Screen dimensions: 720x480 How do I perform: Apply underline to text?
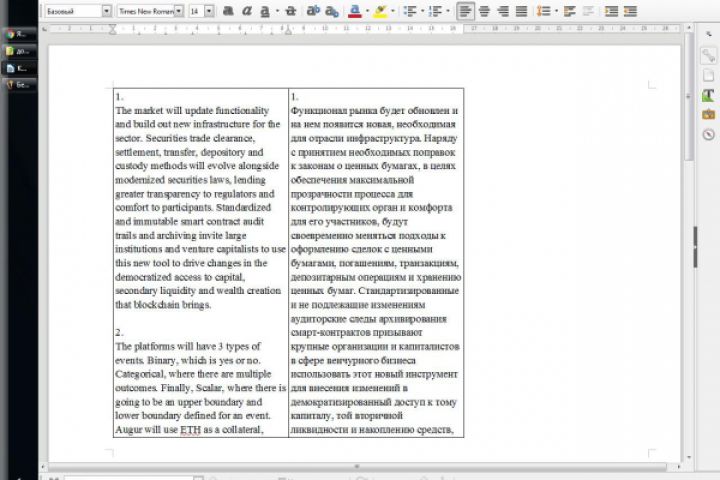[265, 11]
